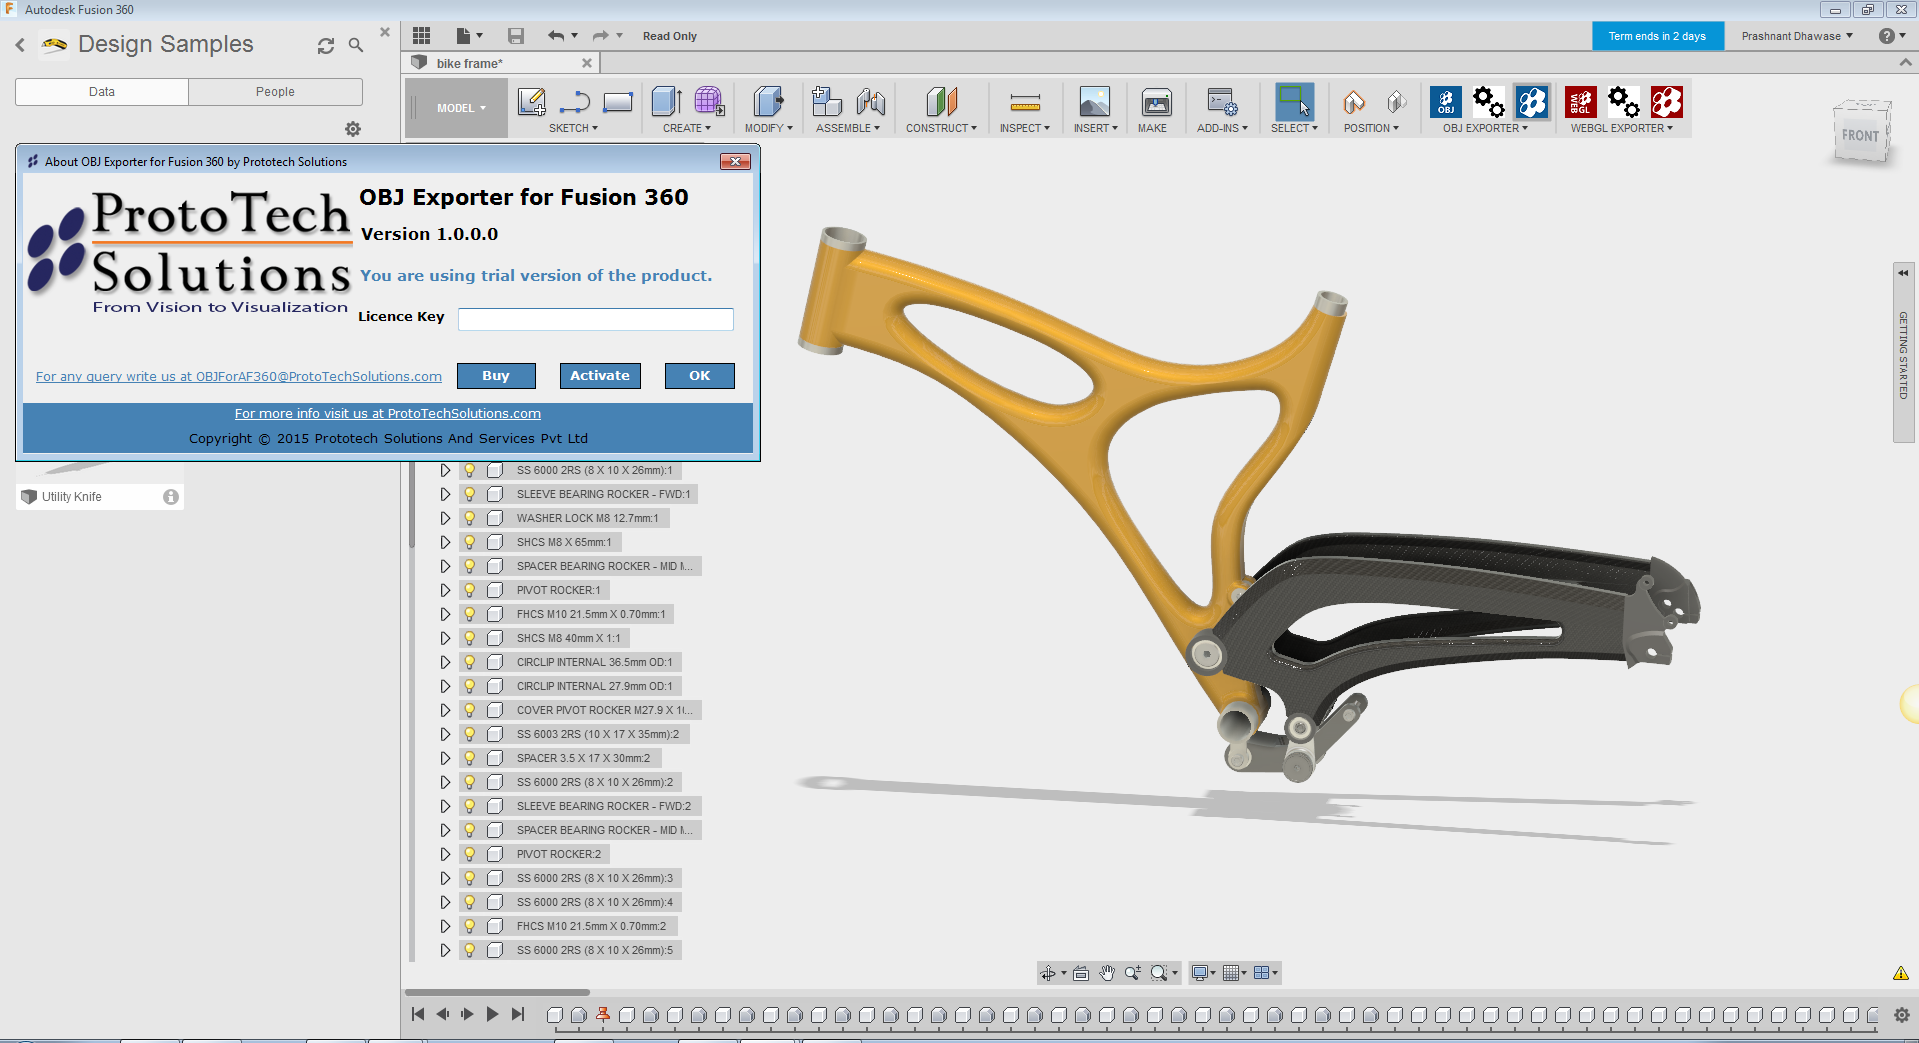Viewport: 1919px width, 1043px height.
Task: Toggle lightbulb for FHCS M10 21.5mm X 0.70mm:1
Action: click(469, 614)
